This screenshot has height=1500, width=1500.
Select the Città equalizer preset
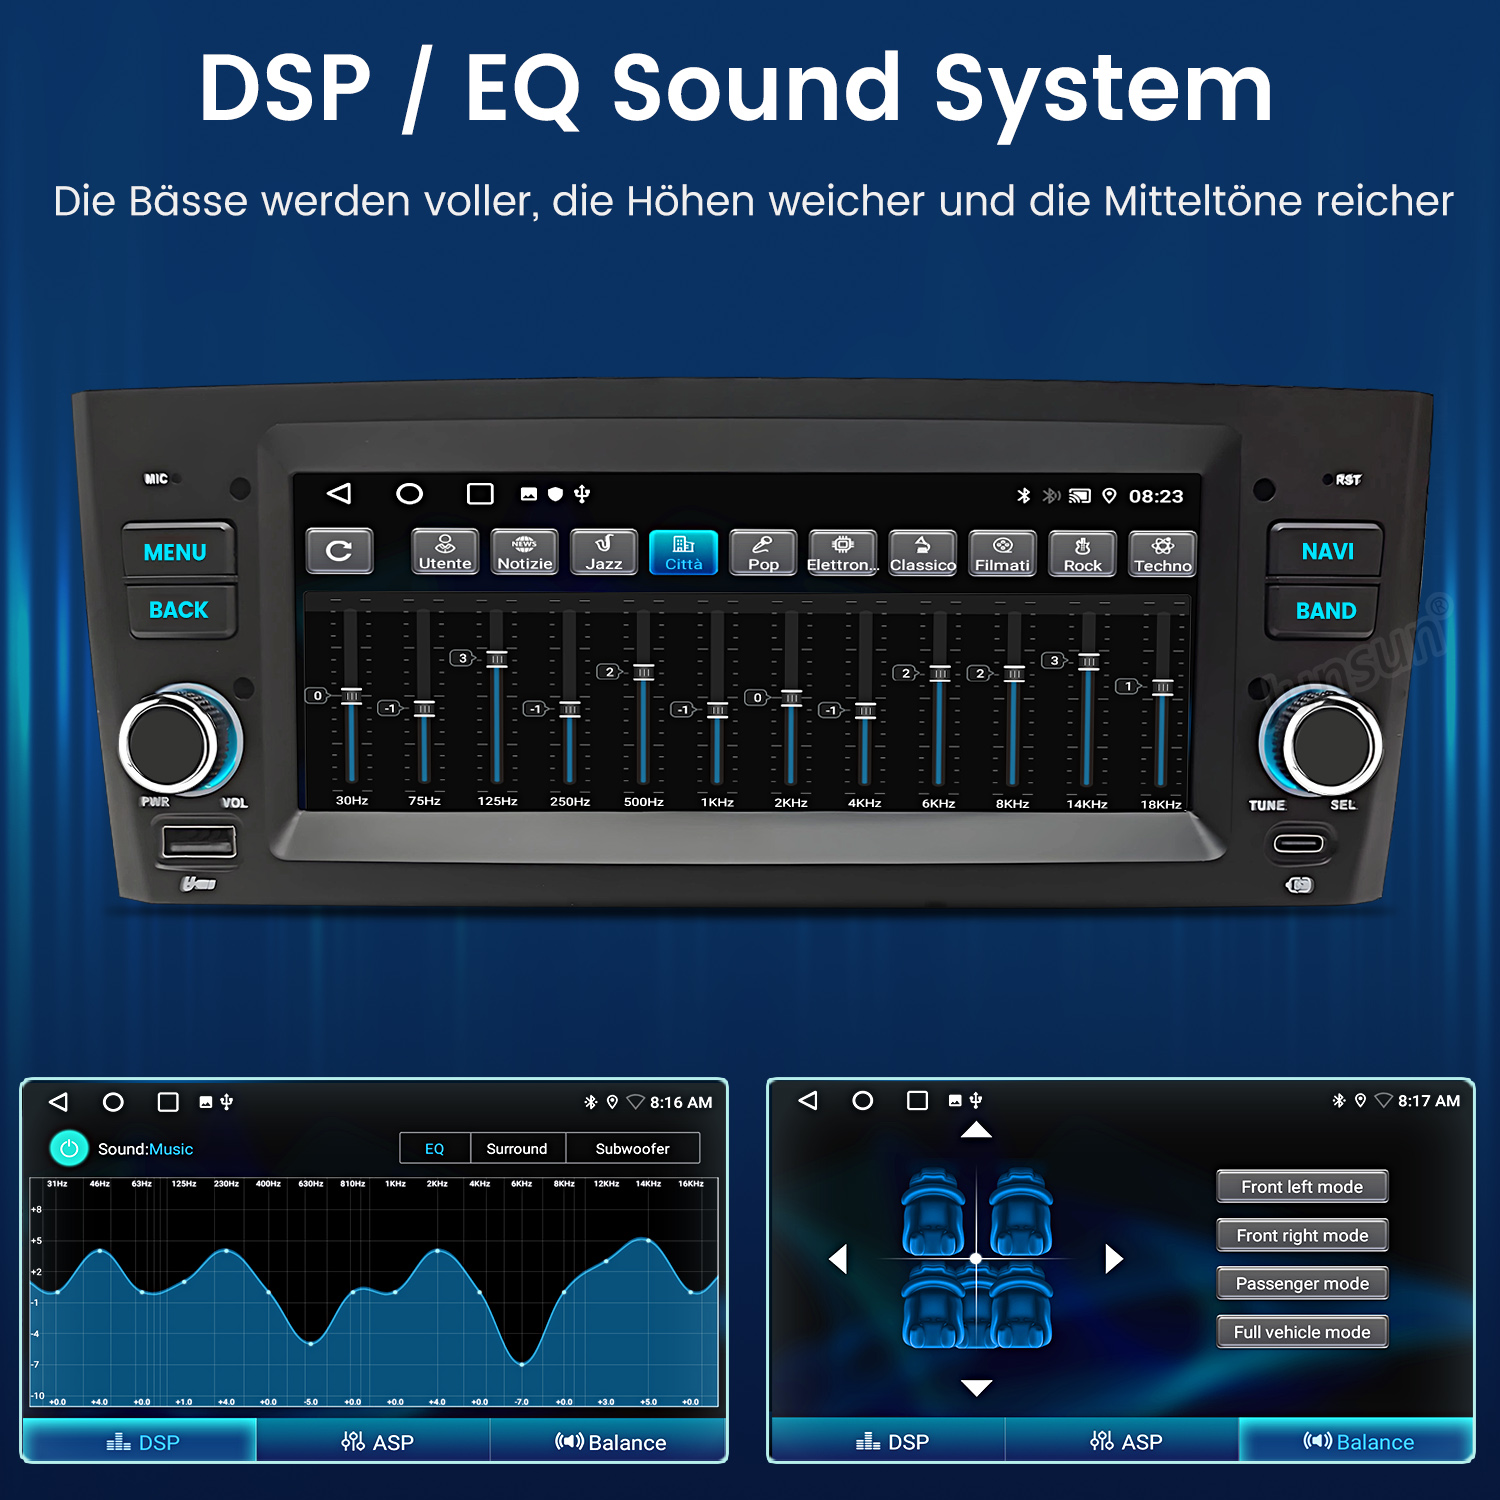point(684,552)
